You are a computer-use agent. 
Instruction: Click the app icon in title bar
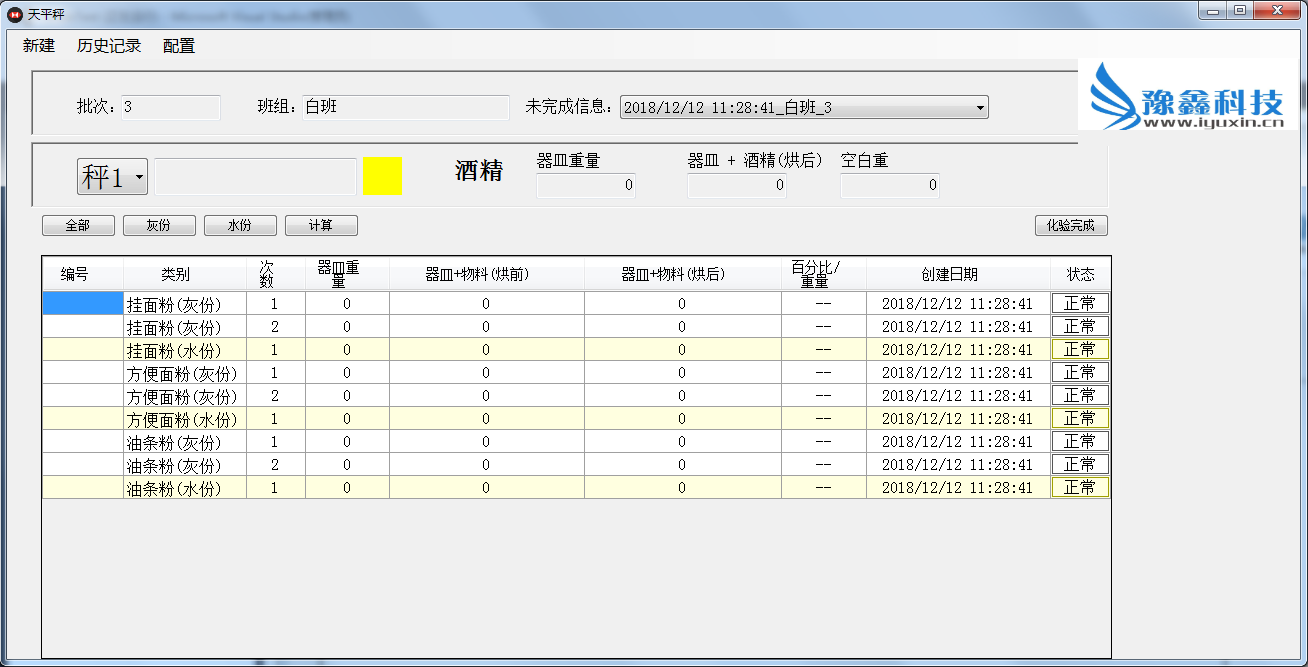pyautogui.click(x=15, y=12)
